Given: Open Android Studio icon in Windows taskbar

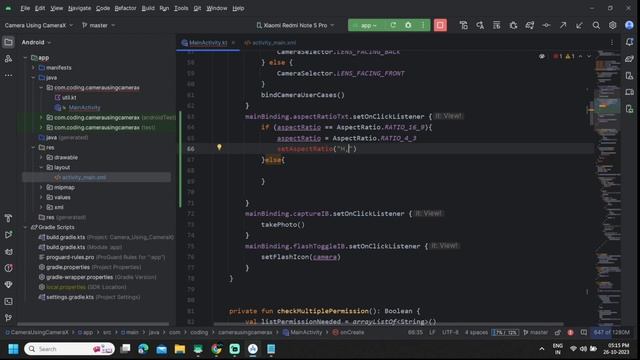Looking at the screenshot, I should pyautogui.click(x=253, y=349).
